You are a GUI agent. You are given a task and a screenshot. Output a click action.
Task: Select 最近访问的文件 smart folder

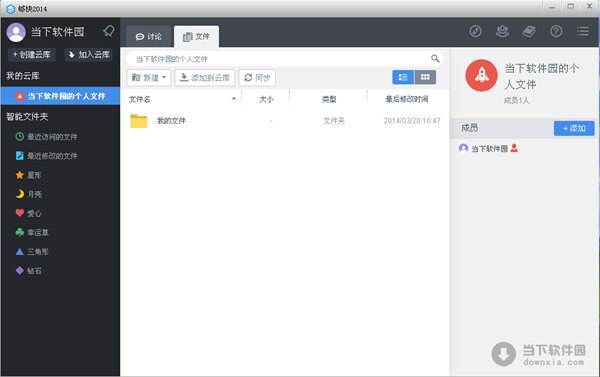(46, 137)
